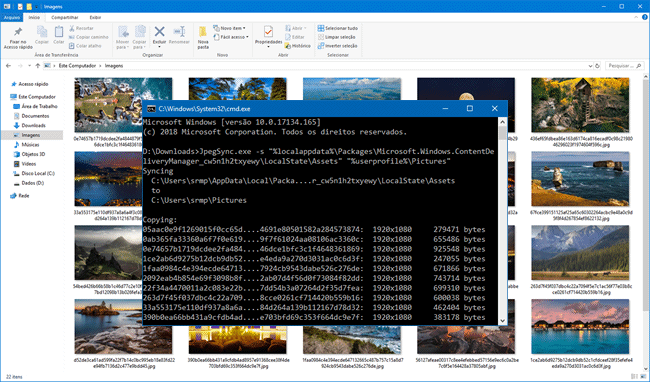Click the Selecionar tudo icon
This screenshot has height=382, width=650.
coord(321,28)
